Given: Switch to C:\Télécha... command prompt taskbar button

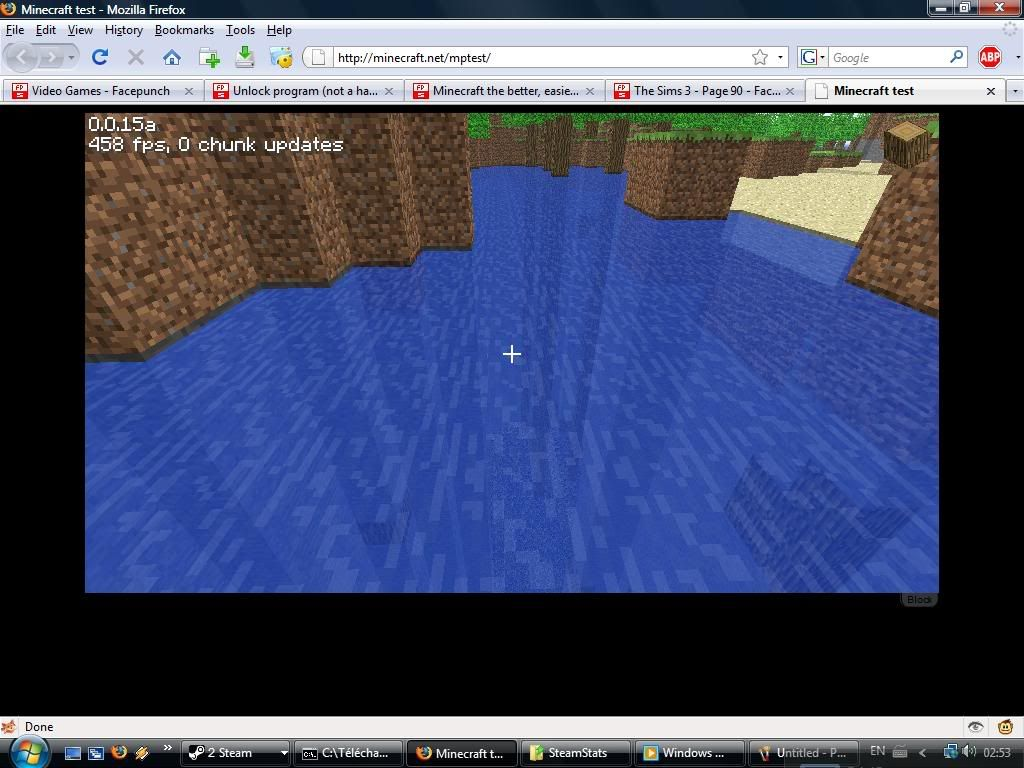Looking at the screenshot, I should tap(348, 753).
